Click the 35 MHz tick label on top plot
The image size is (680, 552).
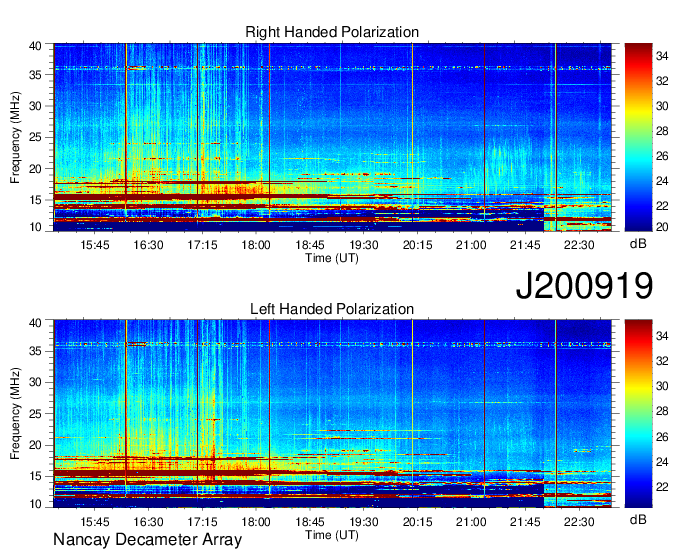(x=36, y=75)
